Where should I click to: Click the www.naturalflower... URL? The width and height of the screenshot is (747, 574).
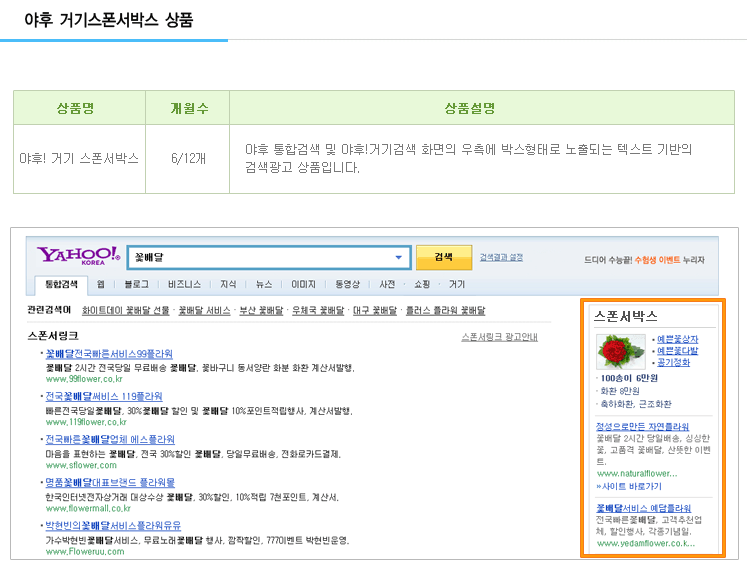click(637, 473)
